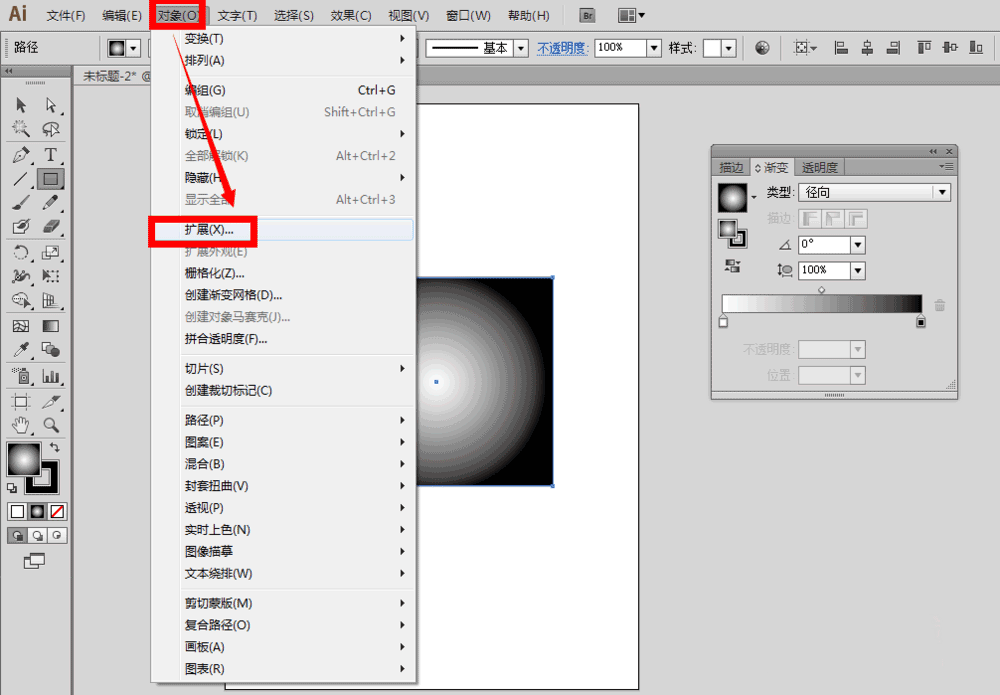Open the fill swatch dropdown in control bar
The width and height of the screenshot is (1000, 695).
click(x=133, y=48)
